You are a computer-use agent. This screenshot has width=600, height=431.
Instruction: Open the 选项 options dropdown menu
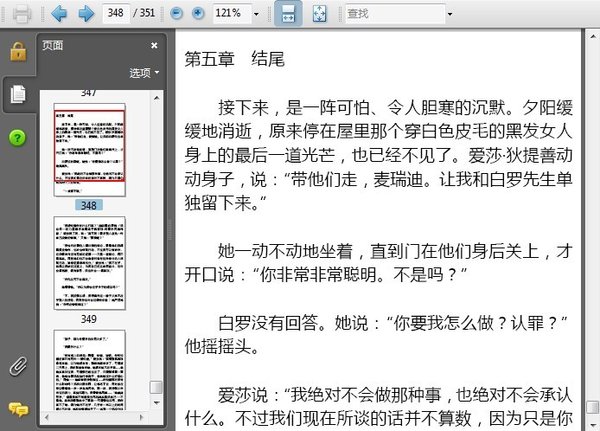(x=144, y=73)
